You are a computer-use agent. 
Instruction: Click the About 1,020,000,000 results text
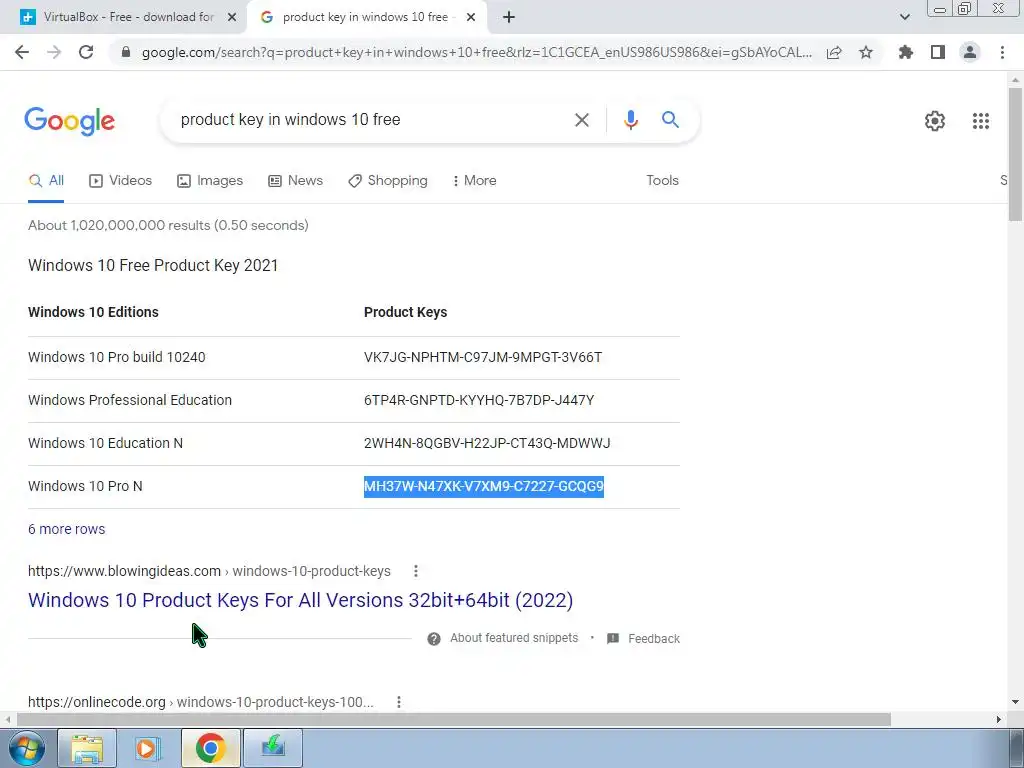(x=168, y=225)
